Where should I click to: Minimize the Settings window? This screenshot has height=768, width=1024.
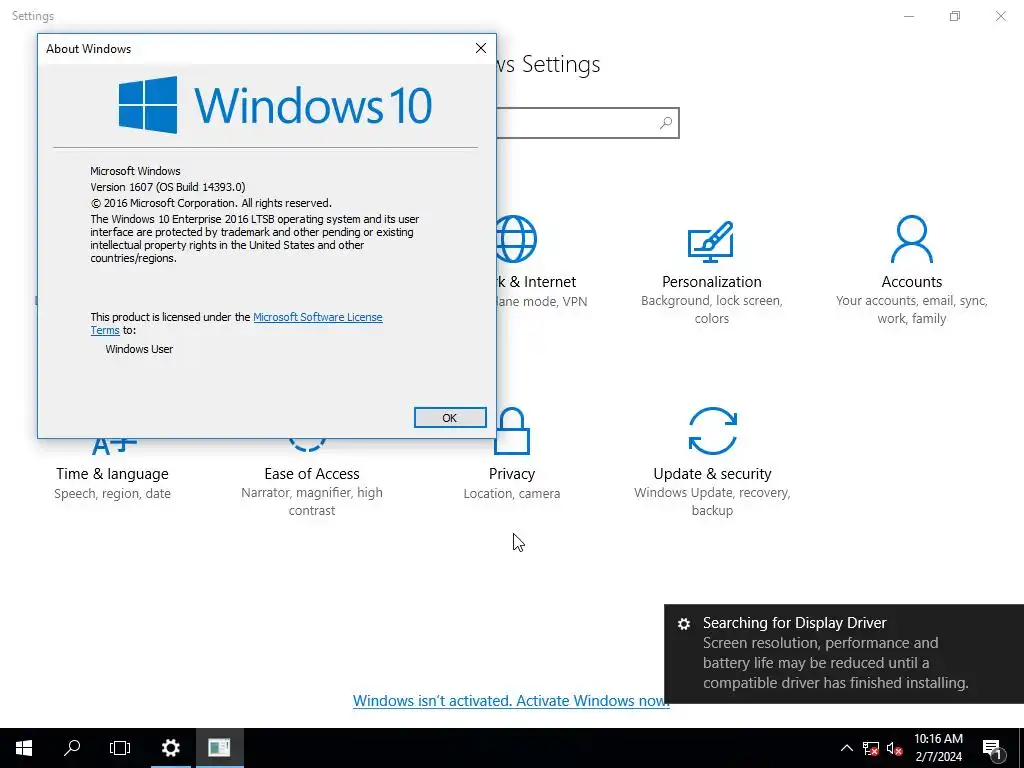(908, 16)
